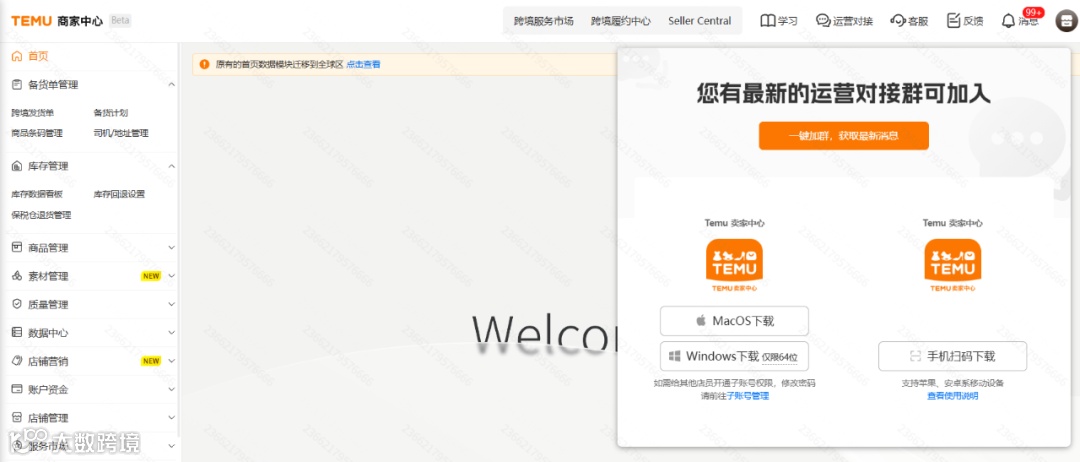Expand the 商品管理 chevron
The image size is (1080, 462).
coord(172,247)
